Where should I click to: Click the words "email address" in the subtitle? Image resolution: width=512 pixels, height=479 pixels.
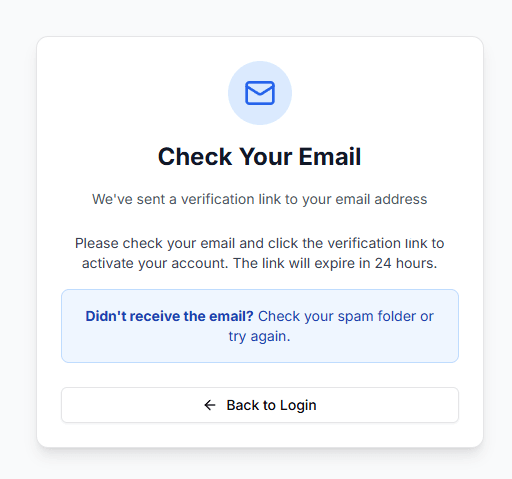click(x=381, y=199)
